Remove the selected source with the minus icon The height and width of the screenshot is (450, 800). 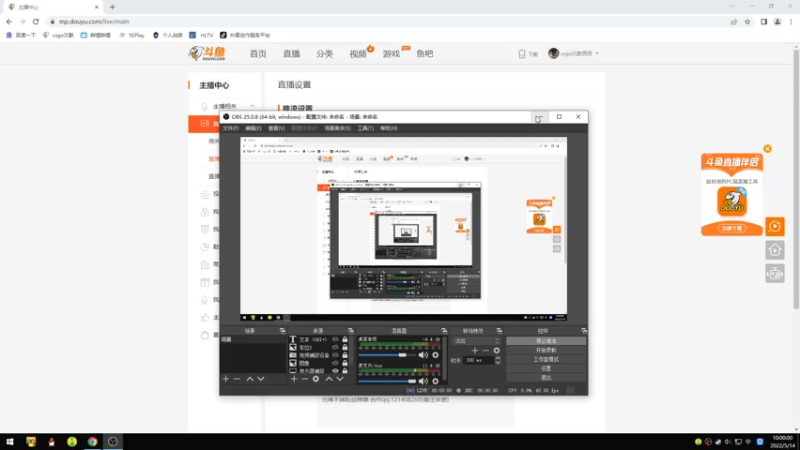pyautogui.click(x=305, y=379)
